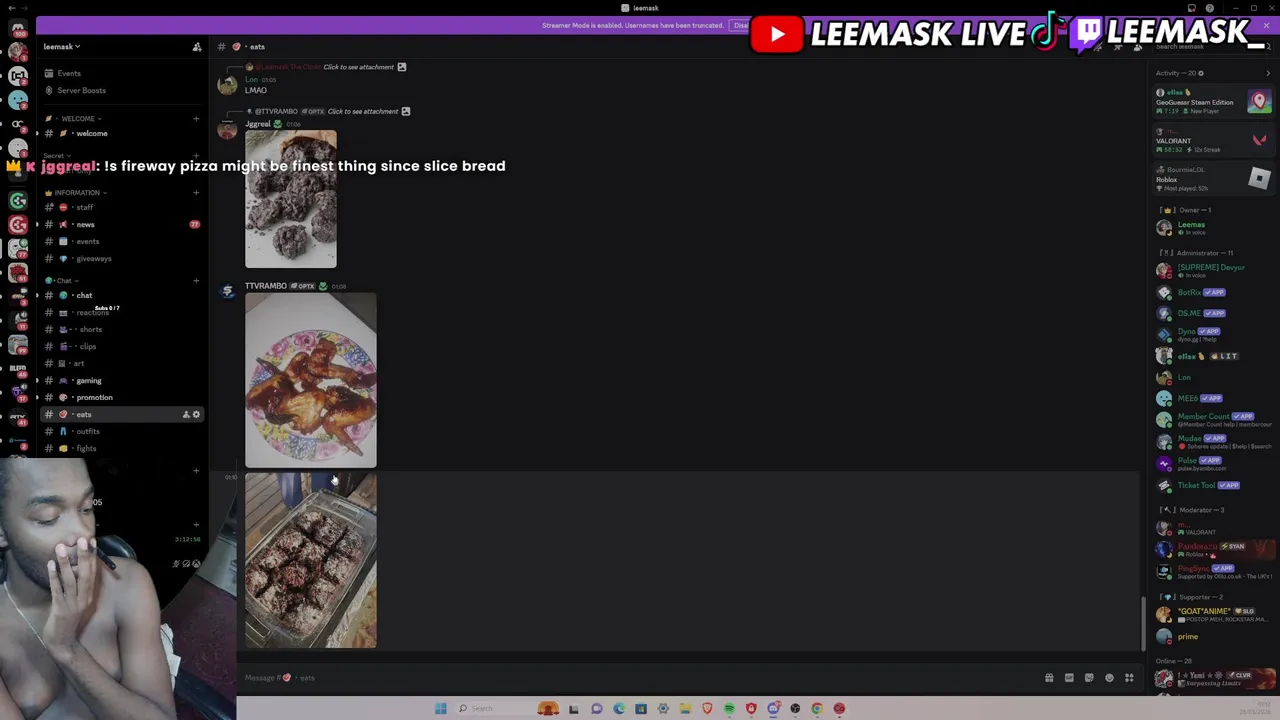The width and height of the screenshot is (1280, 720).
Task: Open Jggreal's cookie photo attachment
Action: coord(291,199)
